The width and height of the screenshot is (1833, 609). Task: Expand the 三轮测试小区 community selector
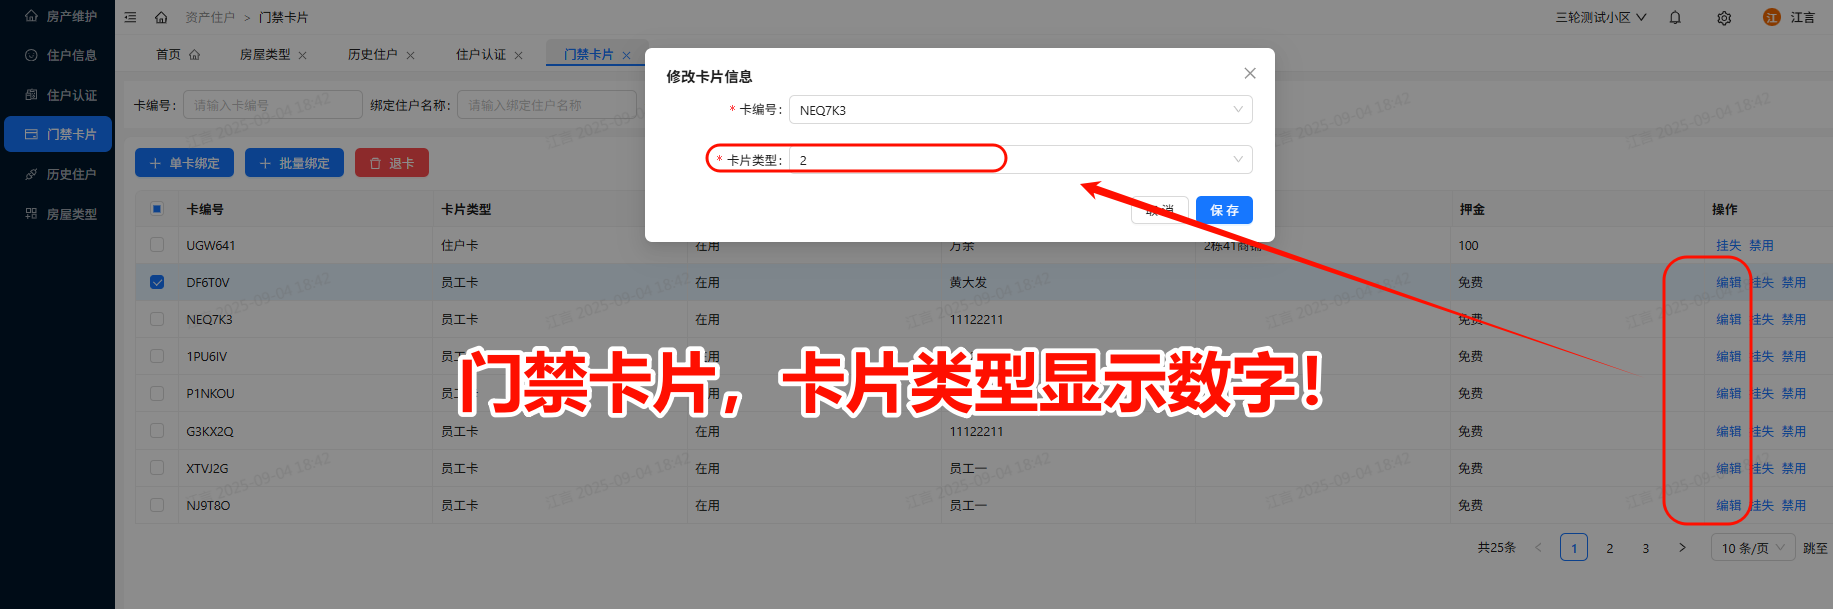click(1600, 17)
